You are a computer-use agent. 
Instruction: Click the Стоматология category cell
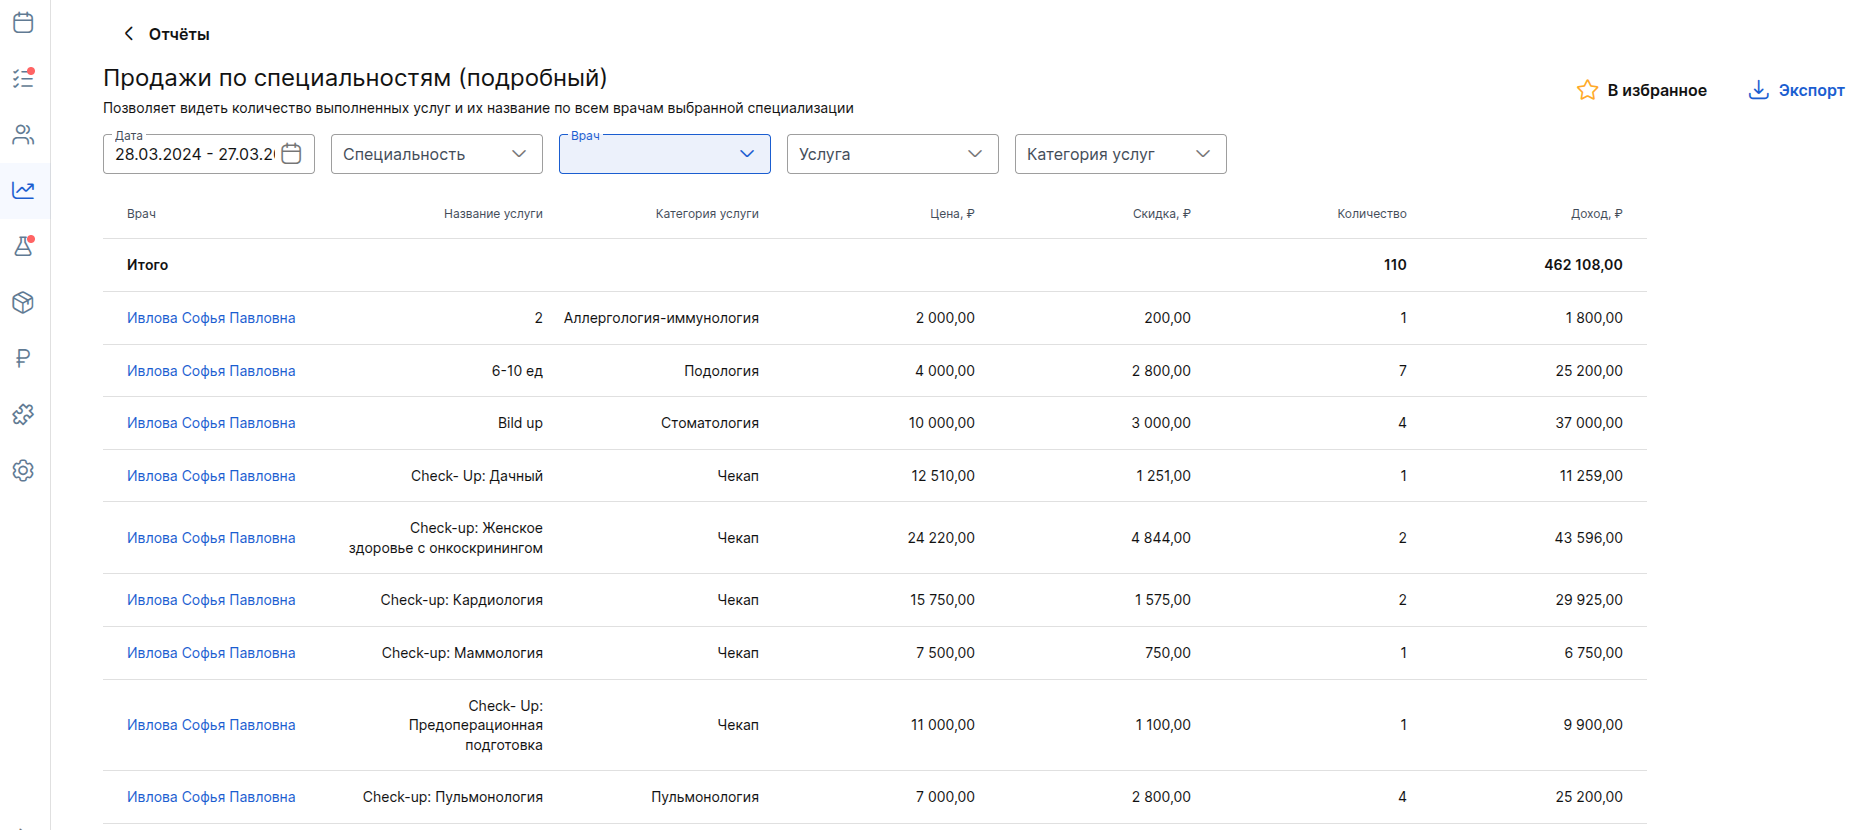pos(710,423)
